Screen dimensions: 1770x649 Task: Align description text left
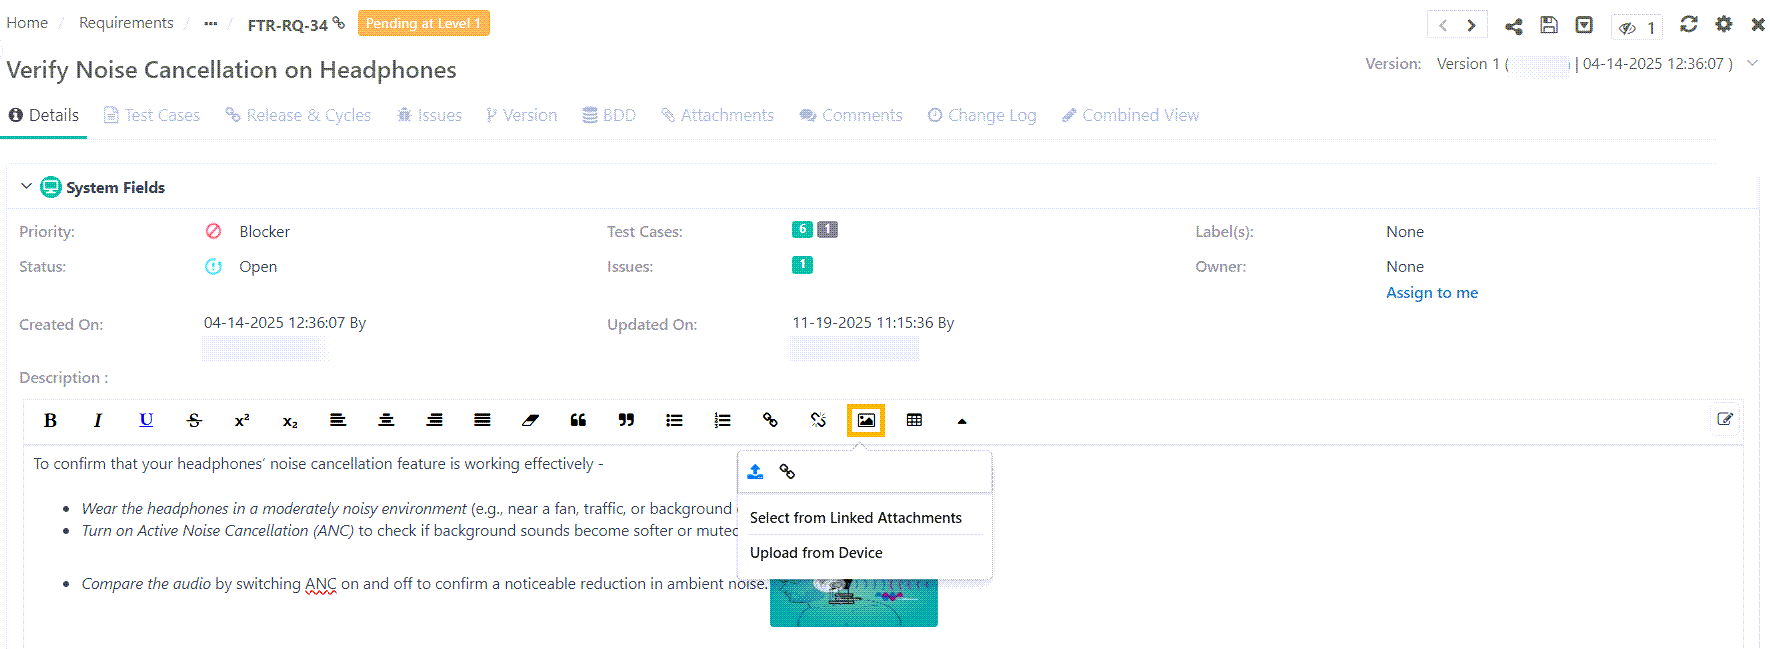click(338, 420)
